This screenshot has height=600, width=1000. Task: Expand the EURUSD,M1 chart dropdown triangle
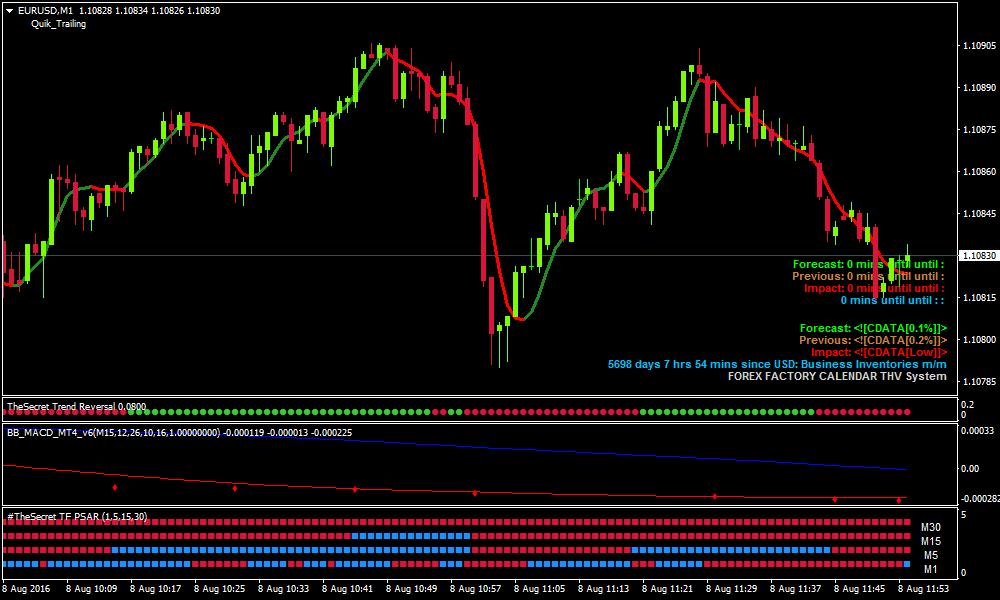tap(8, 12)
